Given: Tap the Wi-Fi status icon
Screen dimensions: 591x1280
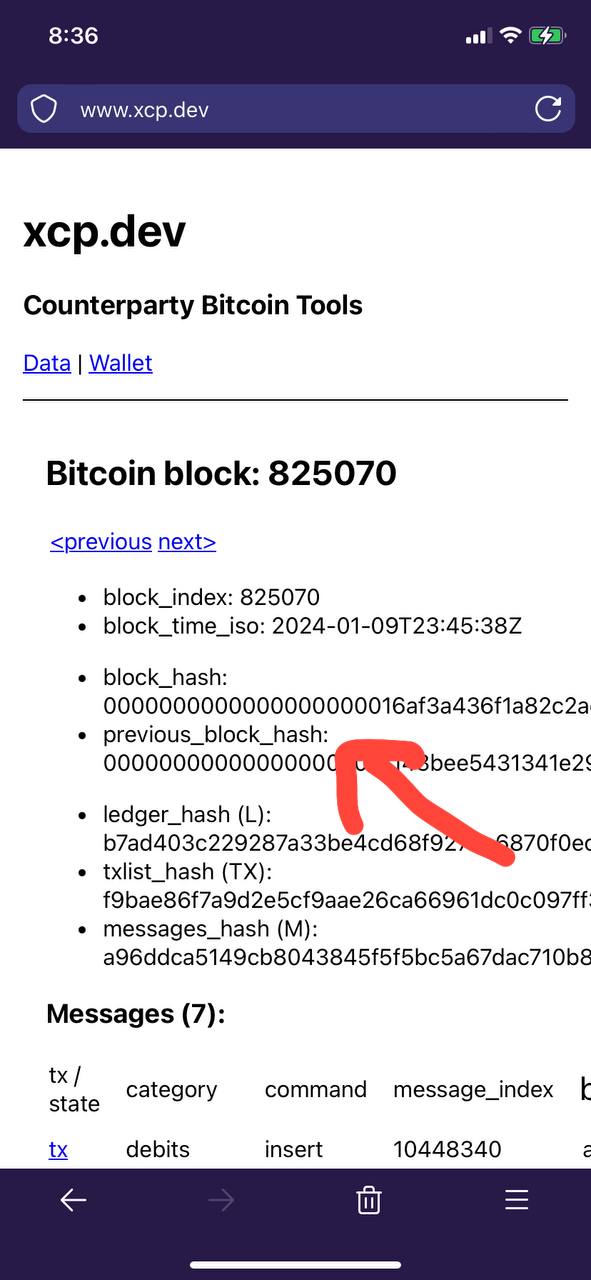Looking at the screenshot, I should [510, 36].
